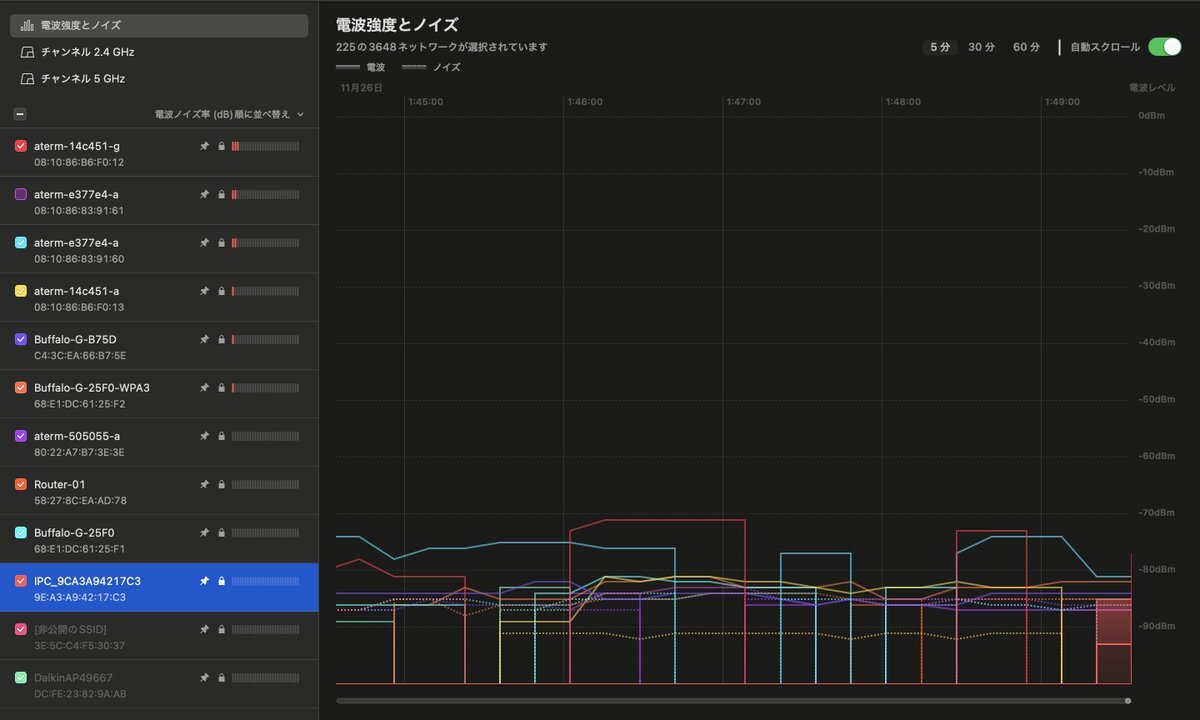Select the 30 分 time range
The width and height of the screenshot is (1200, 720).
coord(981,47)
